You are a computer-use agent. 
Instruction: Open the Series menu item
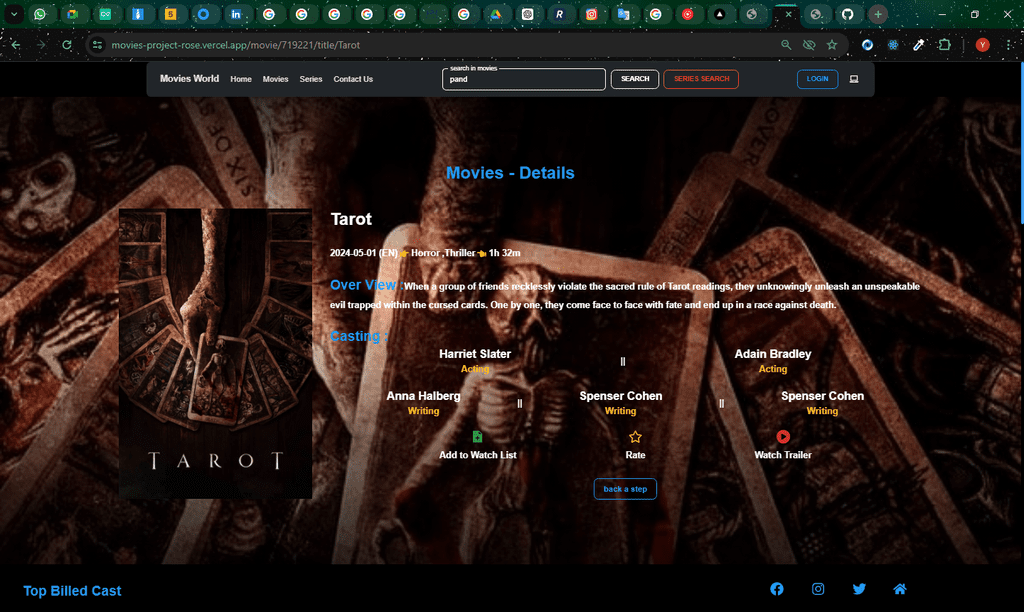pyautogui.click(x=311, y=79)
